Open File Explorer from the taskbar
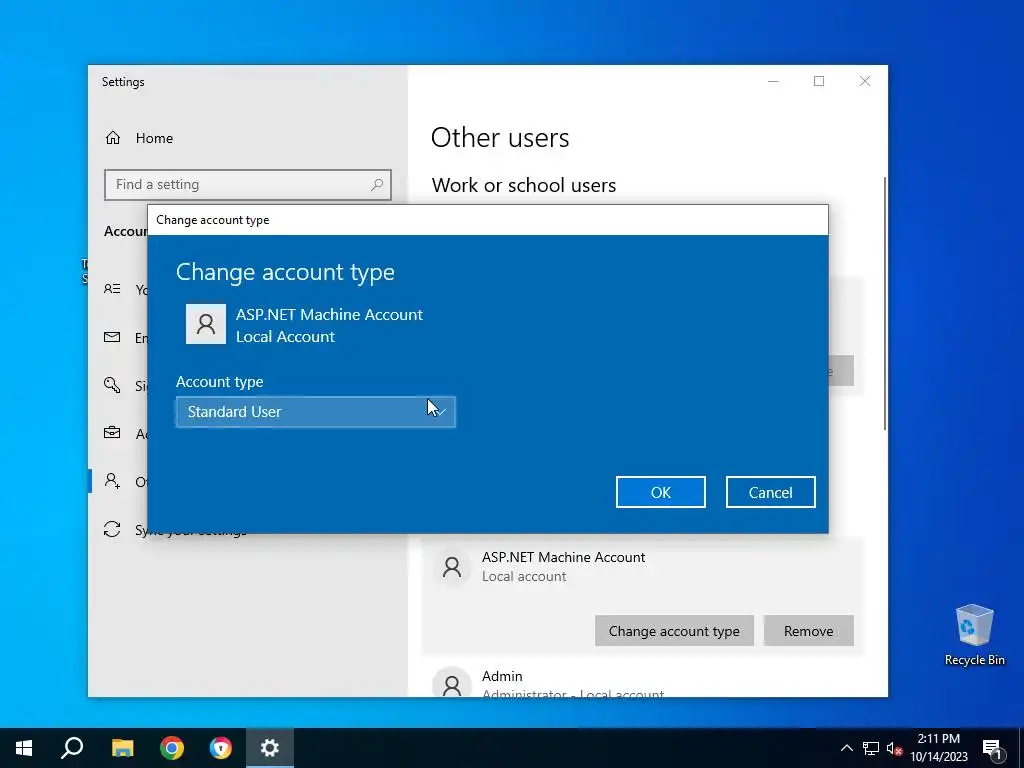 pos(122,748)
